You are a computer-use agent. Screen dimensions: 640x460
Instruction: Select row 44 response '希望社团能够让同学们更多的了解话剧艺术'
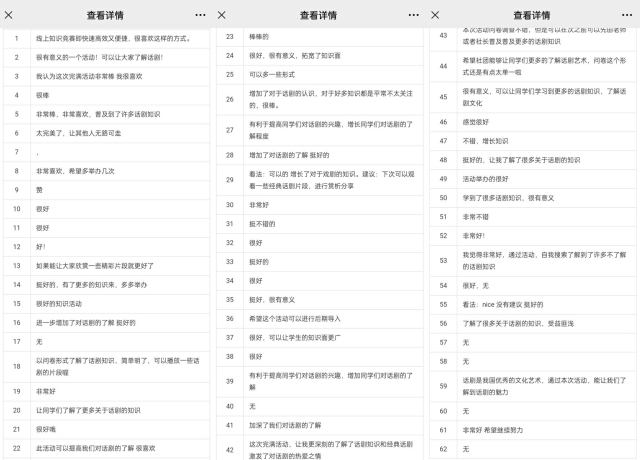click(544, 66)
